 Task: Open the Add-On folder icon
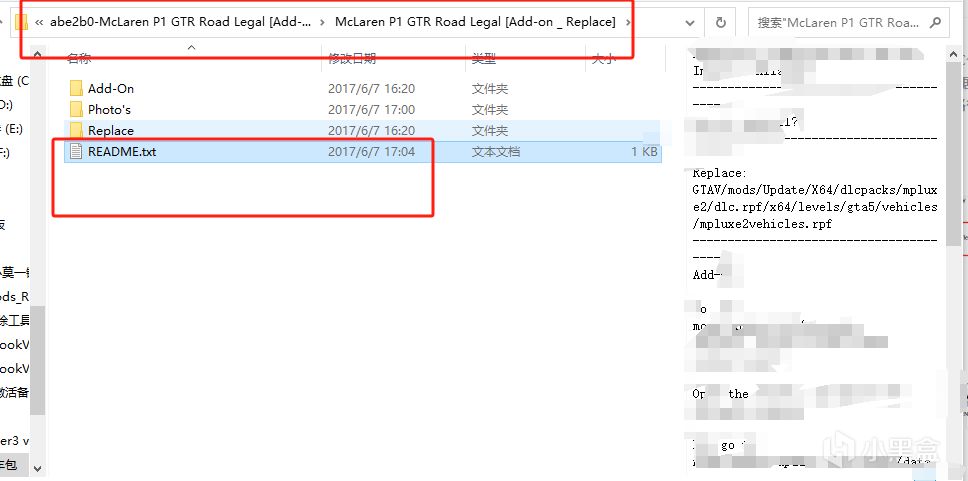(76, 88)
